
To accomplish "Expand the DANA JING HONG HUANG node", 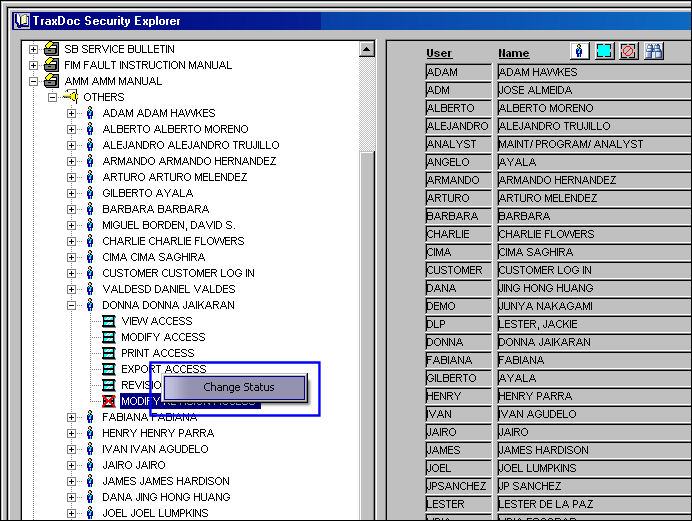I will click(71, 497).
